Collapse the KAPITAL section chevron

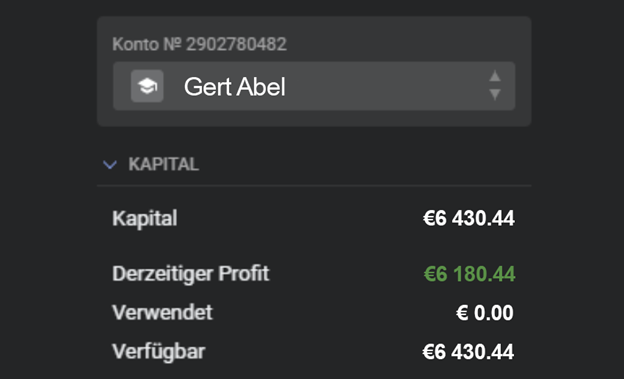pos(110,164)
